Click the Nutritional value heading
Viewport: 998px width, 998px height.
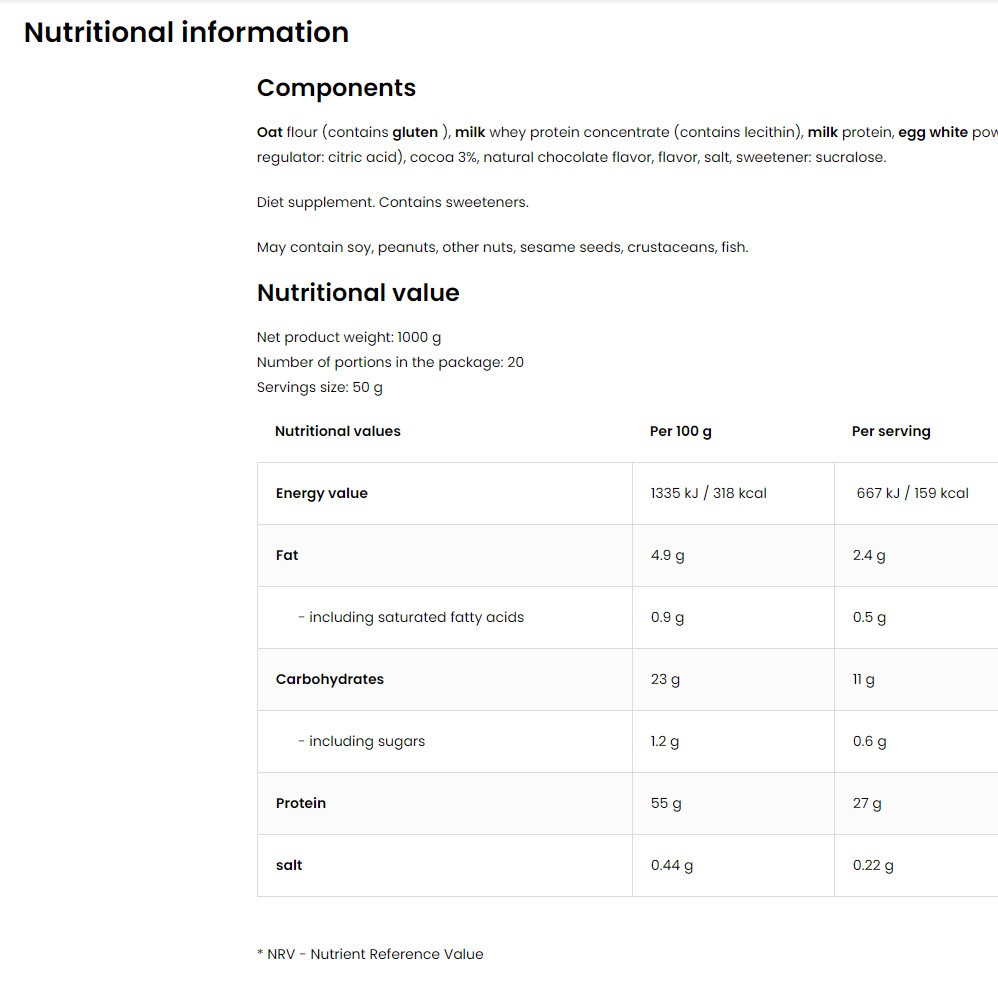pos(358,293)
